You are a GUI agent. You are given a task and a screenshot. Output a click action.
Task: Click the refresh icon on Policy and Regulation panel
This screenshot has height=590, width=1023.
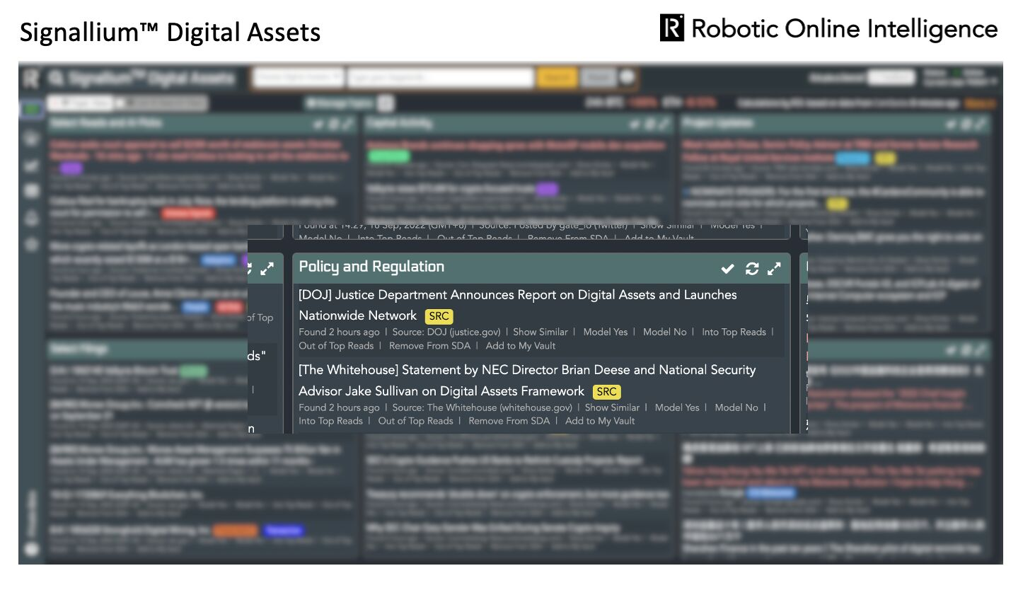[751, 269]
